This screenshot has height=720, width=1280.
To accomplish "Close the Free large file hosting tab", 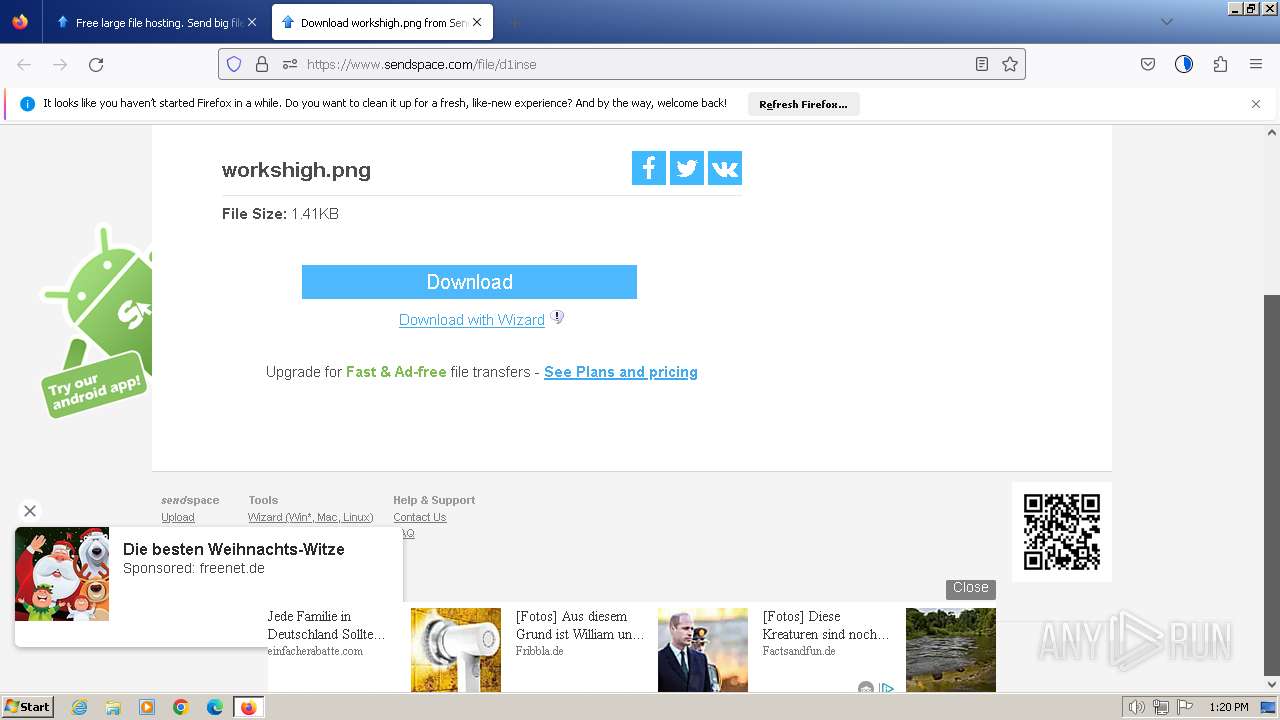I will (252, 22).
